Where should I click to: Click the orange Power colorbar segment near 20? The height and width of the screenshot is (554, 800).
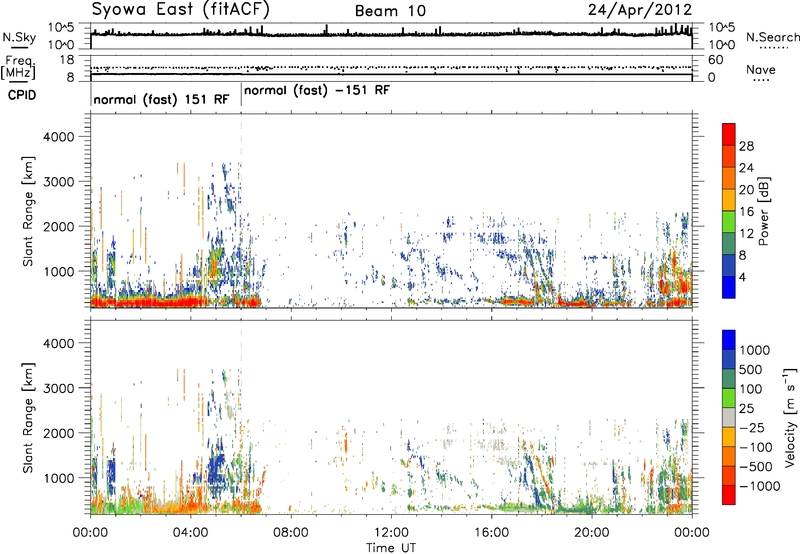[x=729, y=178]
